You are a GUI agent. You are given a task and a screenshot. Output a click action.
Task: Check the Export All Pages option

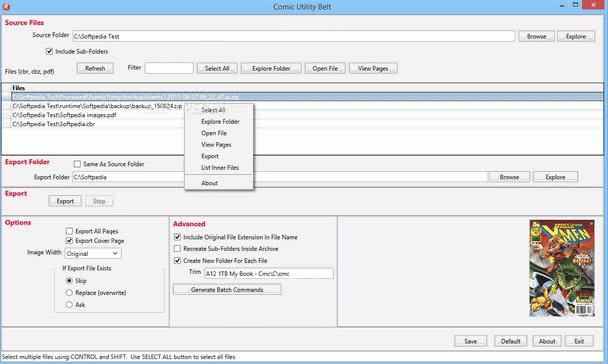click(x=69, y=231)
